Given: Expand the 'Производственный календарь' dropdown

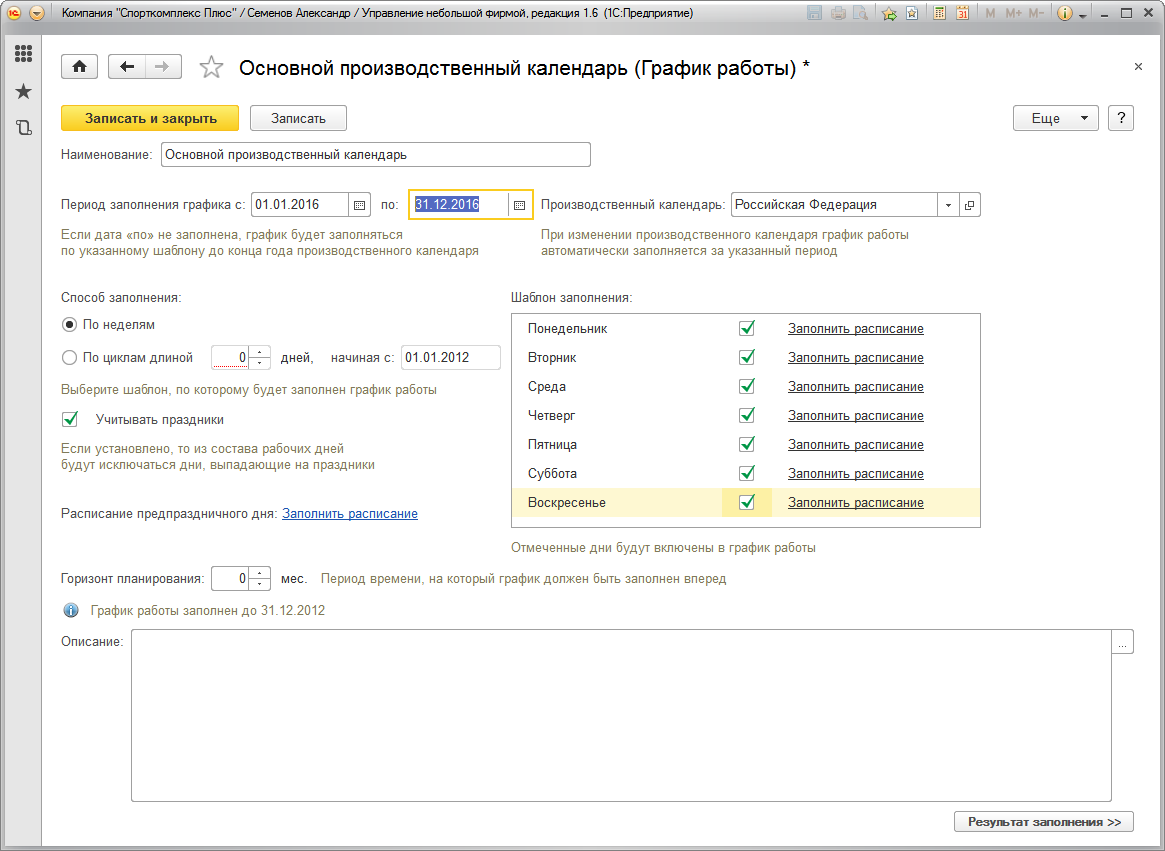Looking at the screenshot, I should click(x=947, y=205).
